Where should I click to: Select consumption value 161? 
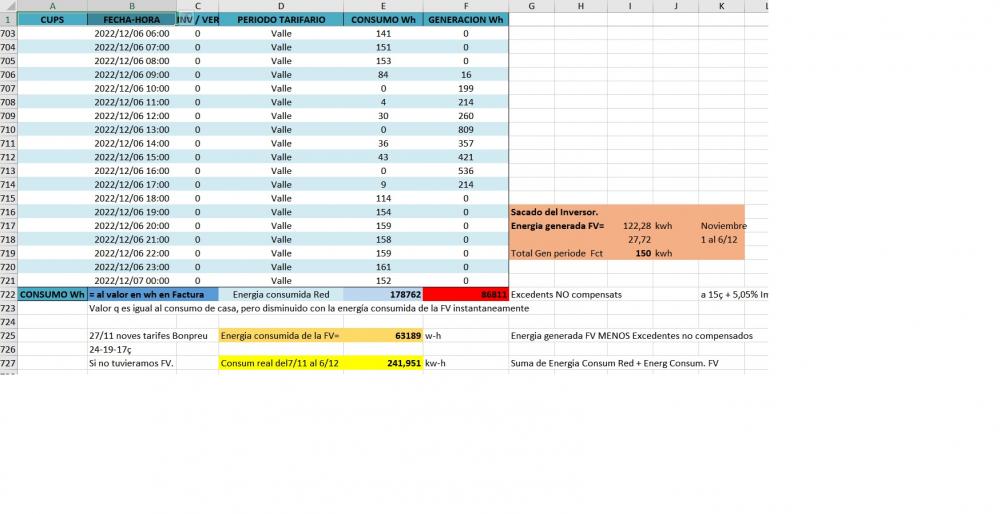383,267
